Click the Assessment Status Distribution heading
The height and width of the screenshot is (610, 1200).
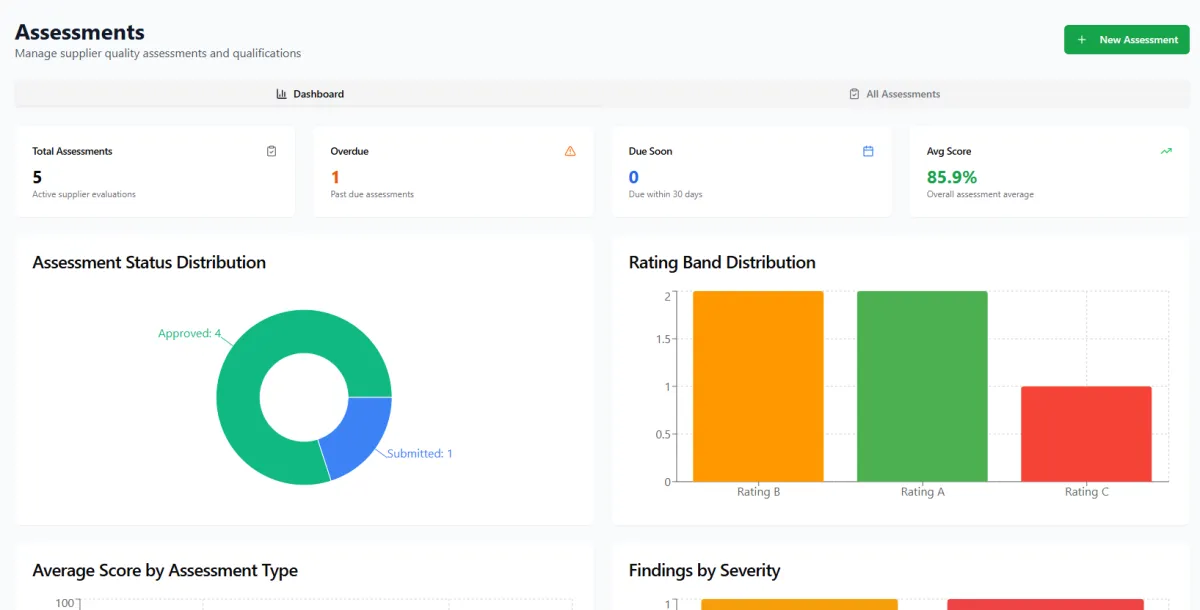149,262
